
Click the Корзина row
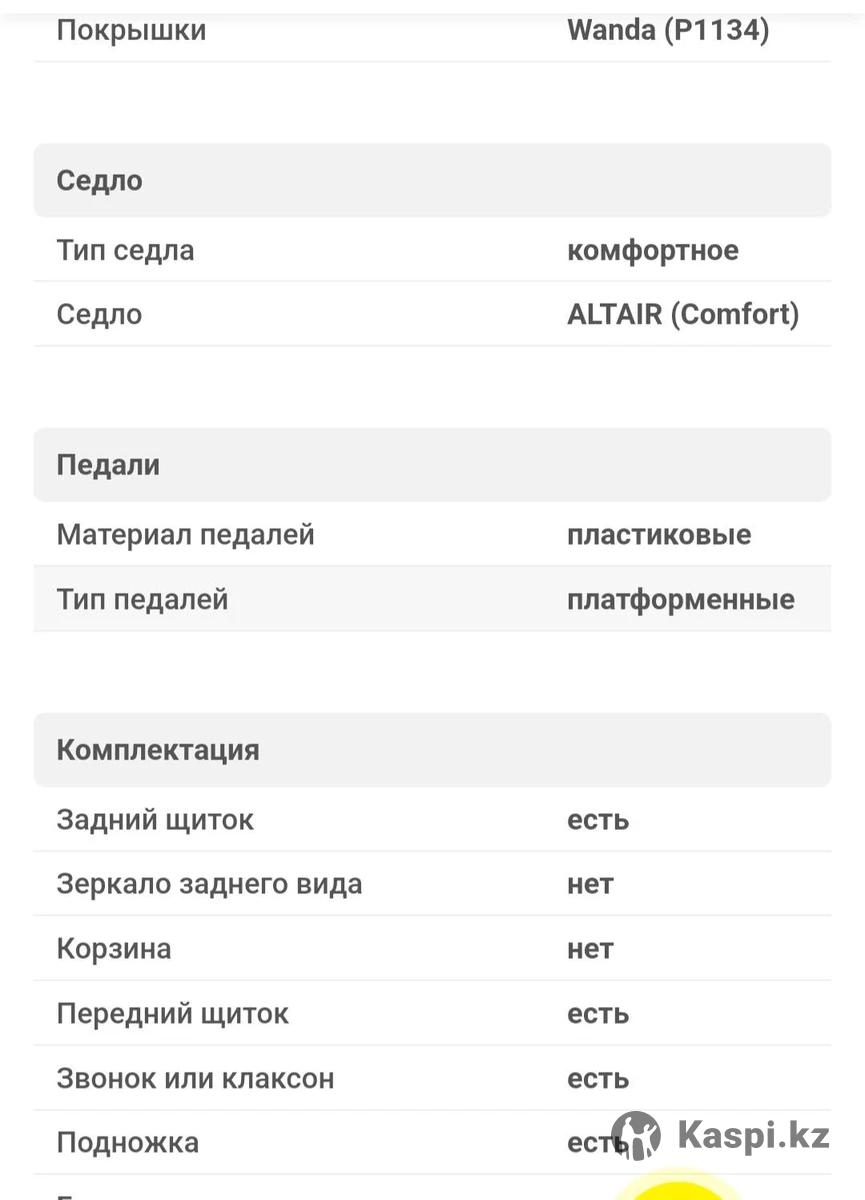tap(432, 949)
